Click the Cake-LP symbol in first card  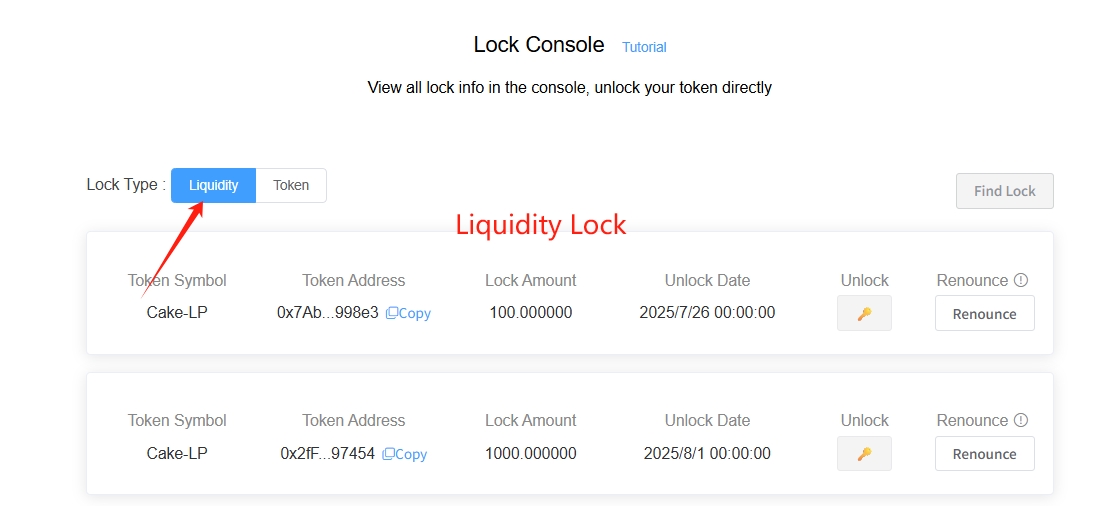[x=177, y=312]
